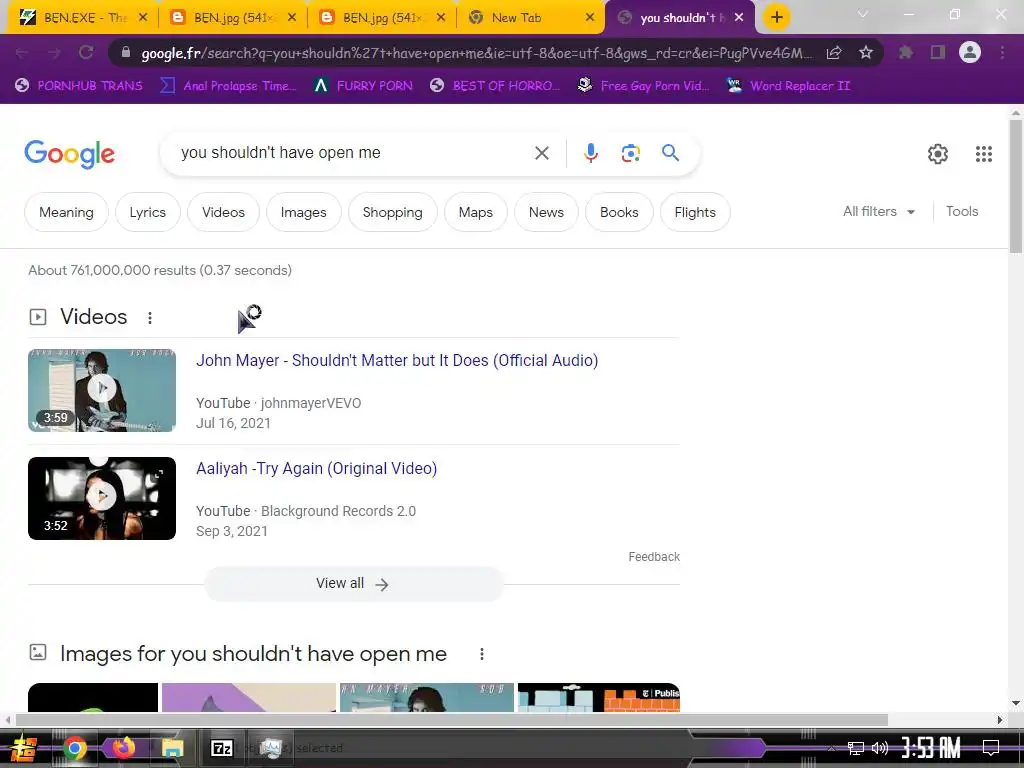Open Aaliyah Try Again video link

pyautogui.click(x=317, y=468)
